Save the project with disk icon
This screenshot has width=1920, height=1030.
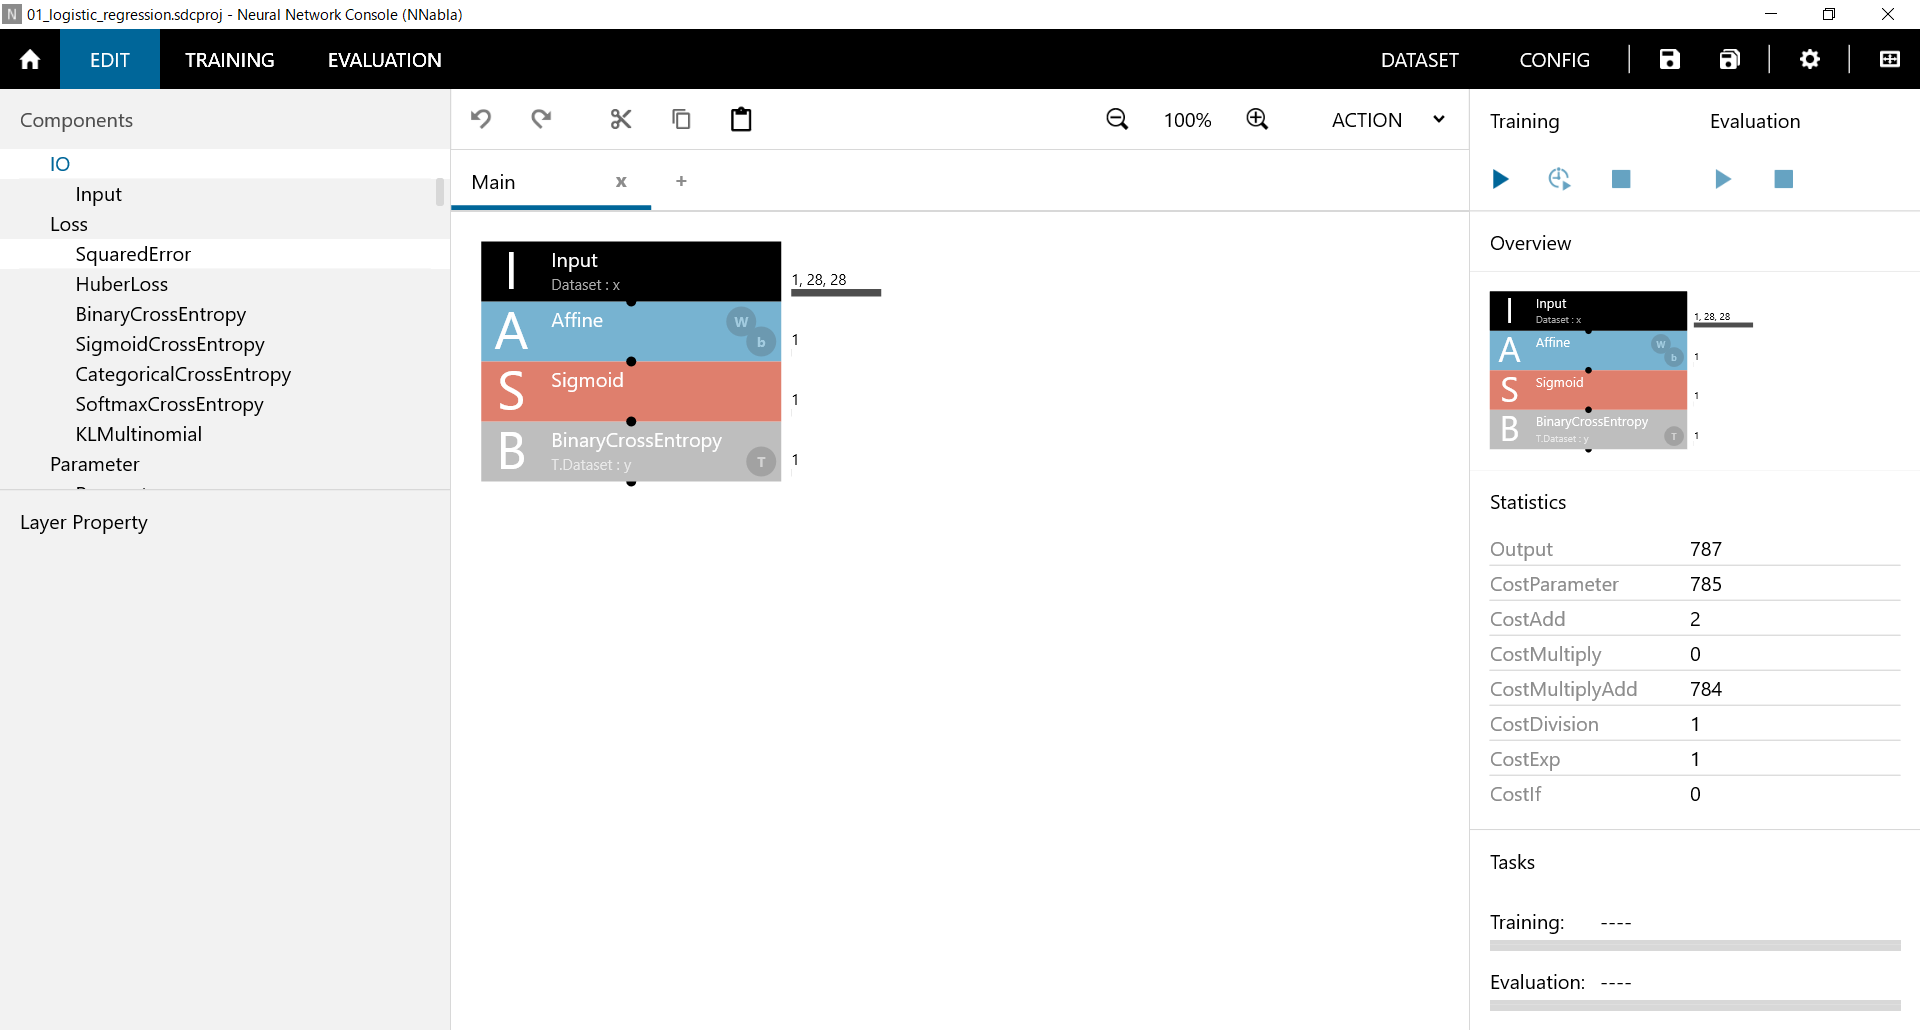tap(1669, 60)
